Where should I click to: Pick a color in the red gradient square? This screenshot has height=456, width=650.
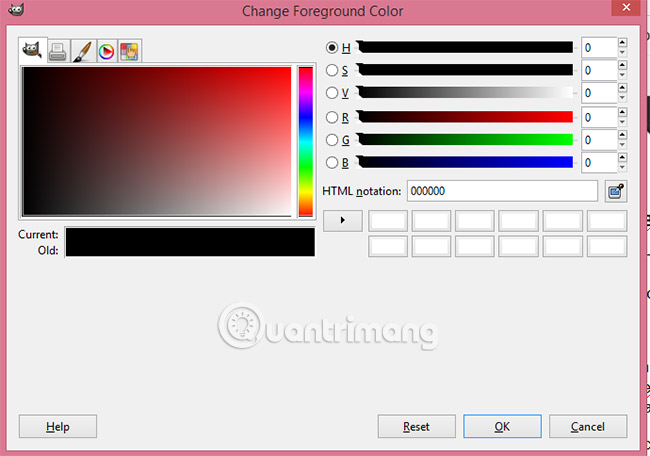pyautogui.click(x=157, y=141)
